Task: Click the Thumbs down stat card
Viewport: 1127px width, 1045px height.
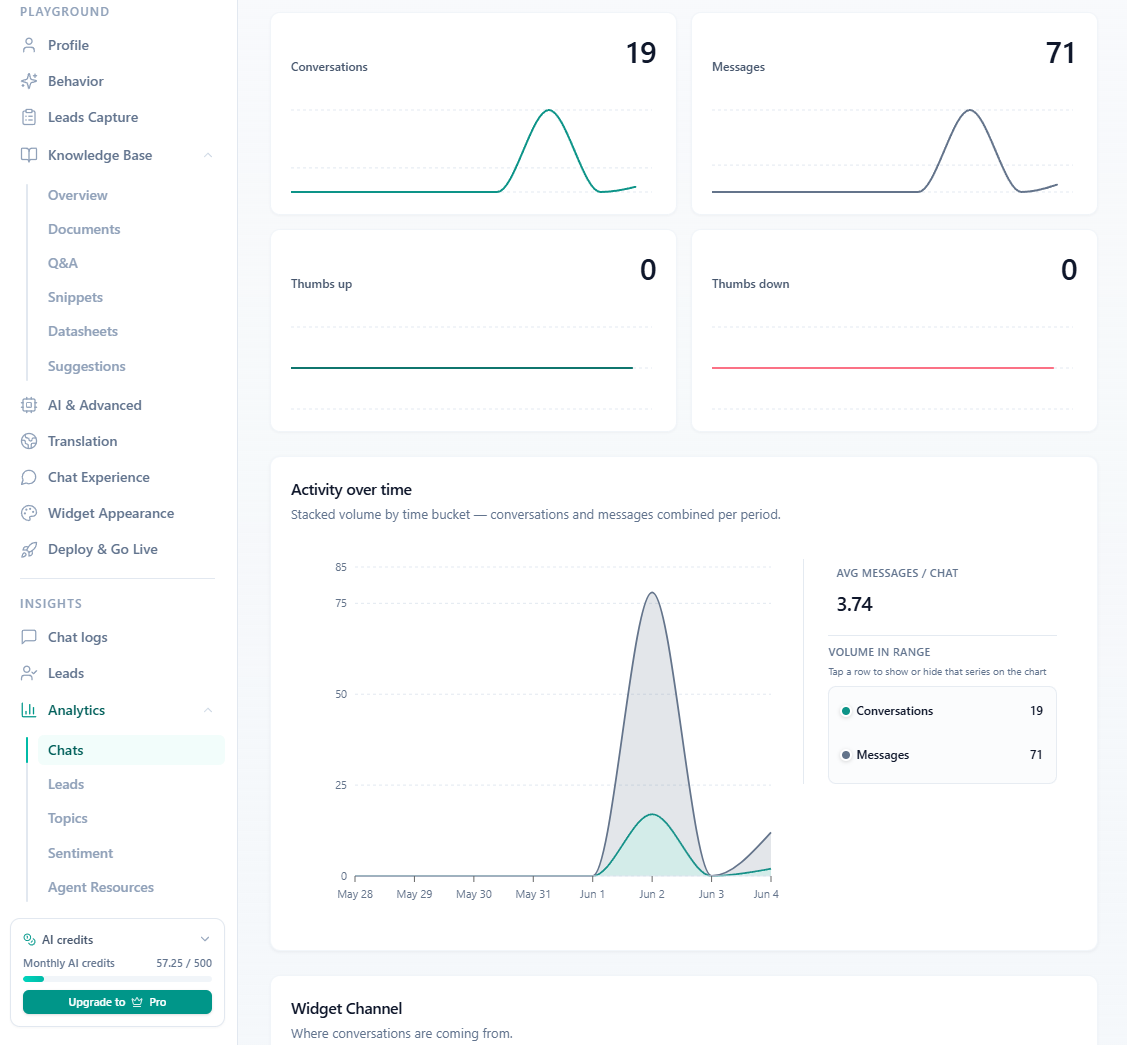Action: click(894, 331)
